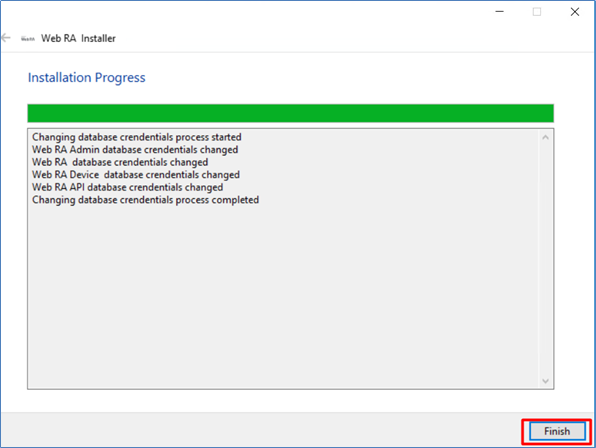Image resolution: width=596 pixels, height=448 pixels.
Task: Select the 'process started' log line
Action: [137, 137]
